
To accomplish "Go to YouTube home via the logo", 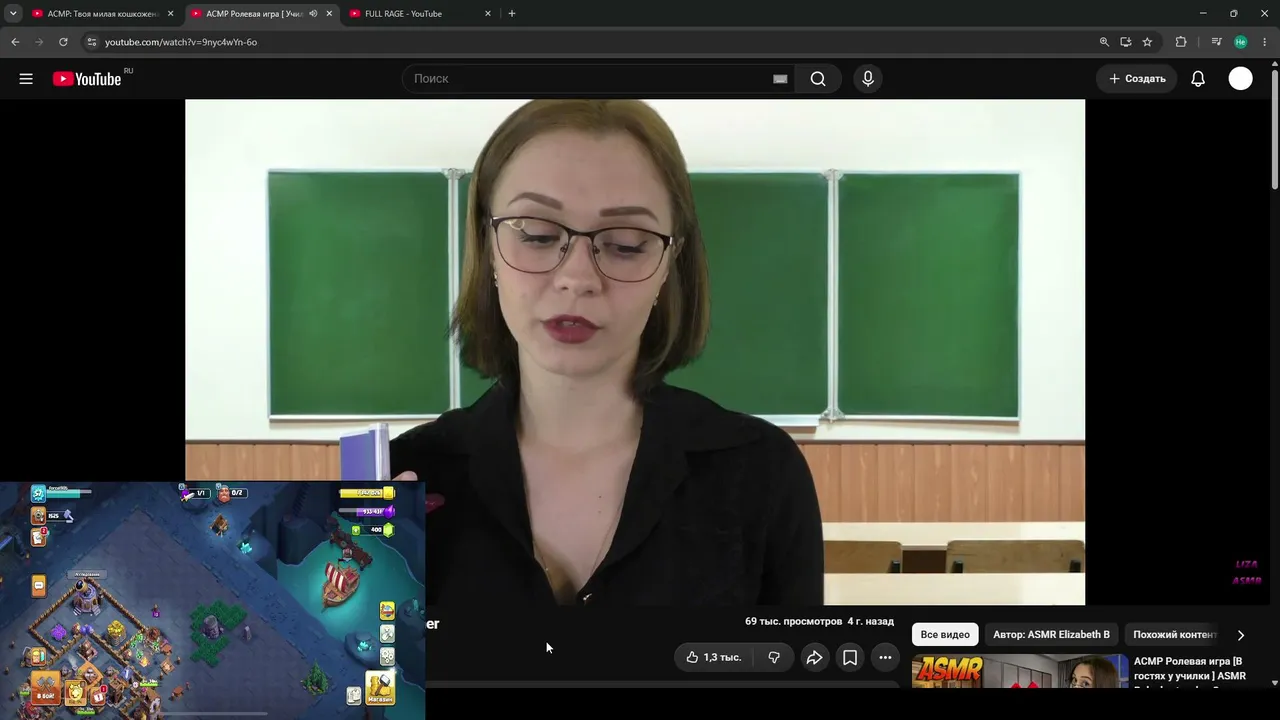I will click(x=87, y=79).
